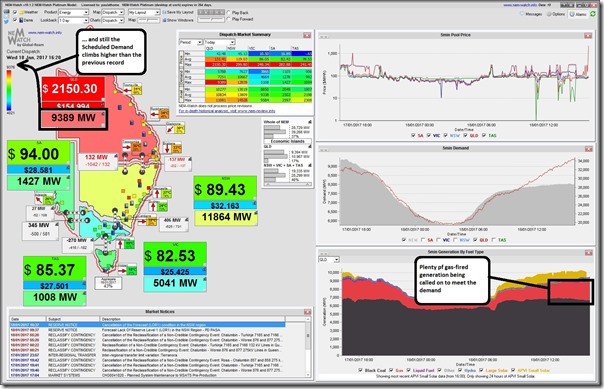Close the 5min Demand chart panel
The width and height of the screenshot is (604, 389).
point(588,149)
